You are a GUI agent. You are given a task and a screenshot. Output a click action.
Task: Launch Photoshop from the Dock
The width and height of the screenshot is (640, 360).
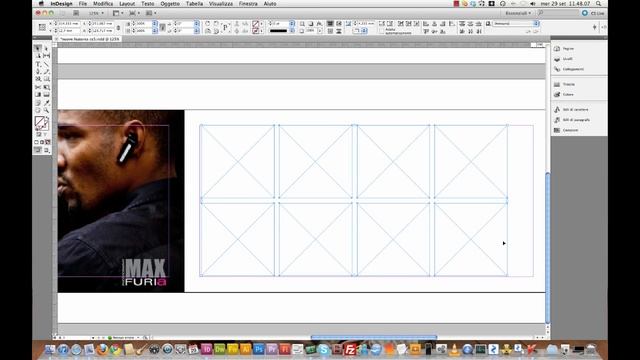[x=259, y=349]
